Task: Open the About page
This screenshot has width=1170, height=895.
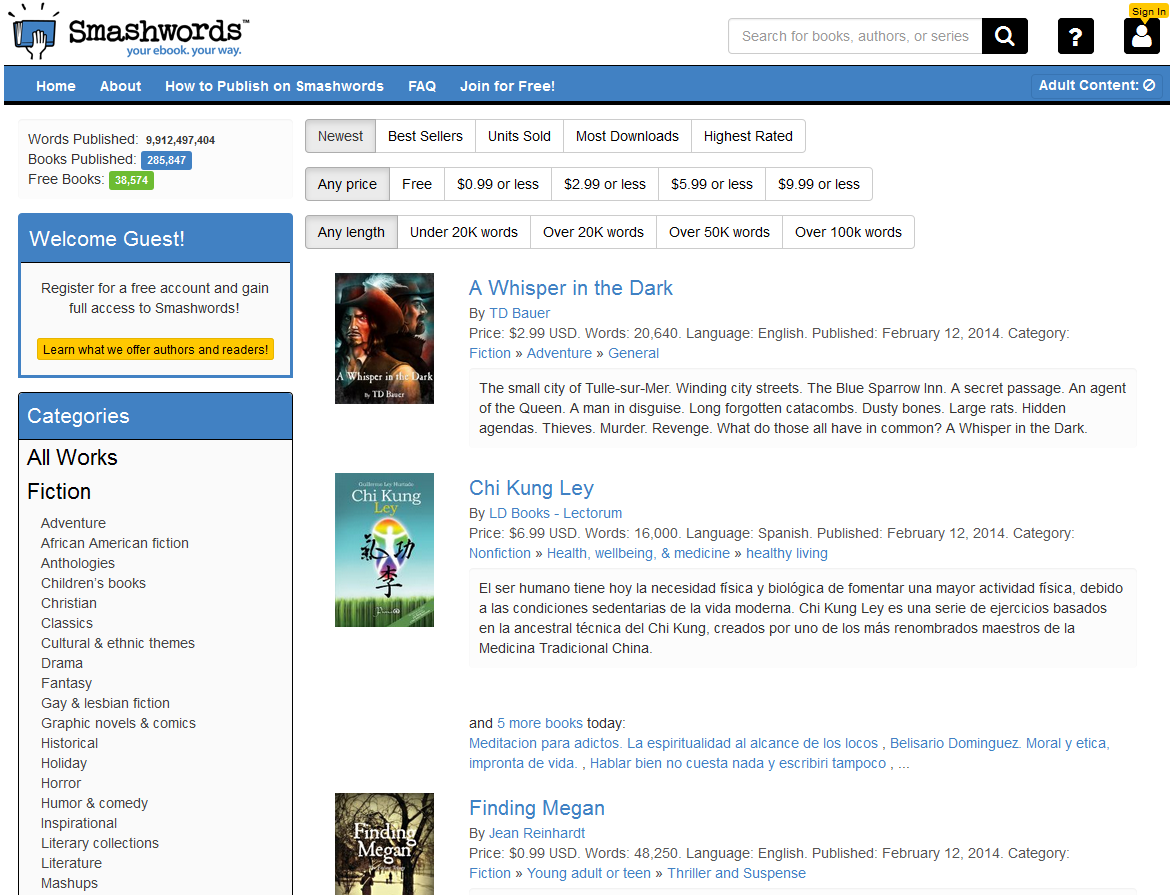Action: coord(120,86)
